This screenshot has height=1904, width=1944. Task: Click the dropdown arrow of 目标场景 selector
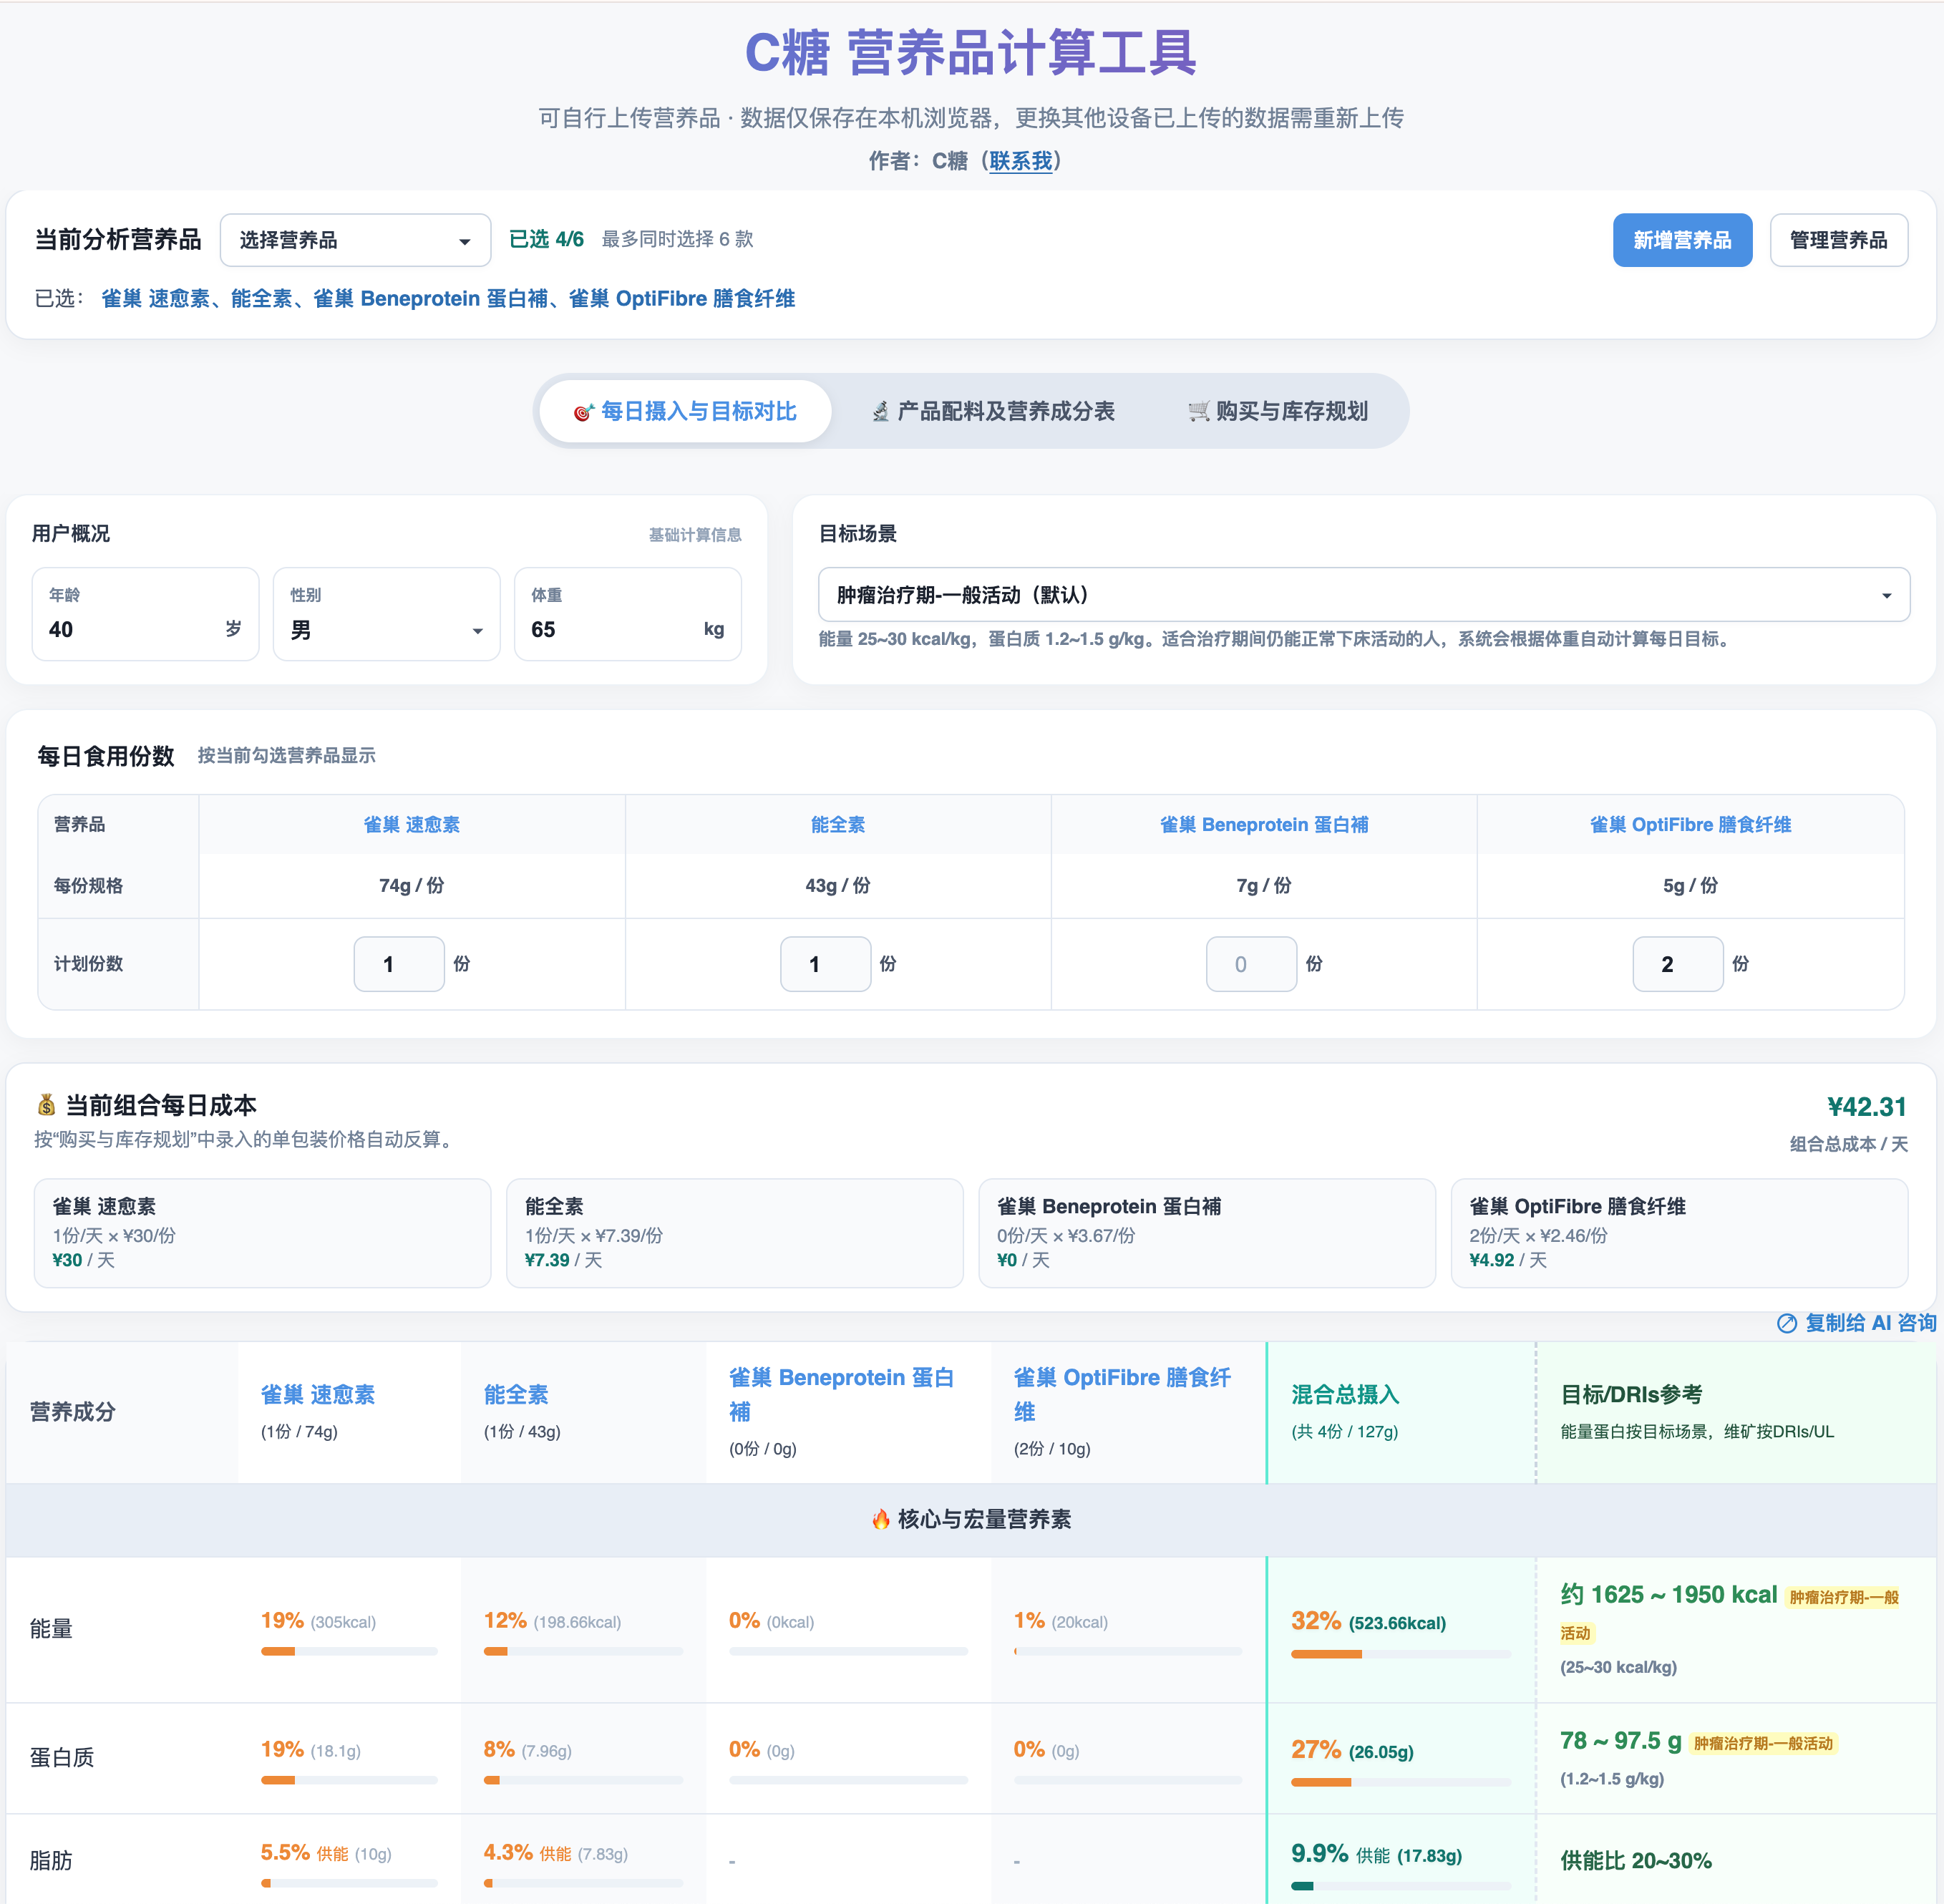(1886, 596)
